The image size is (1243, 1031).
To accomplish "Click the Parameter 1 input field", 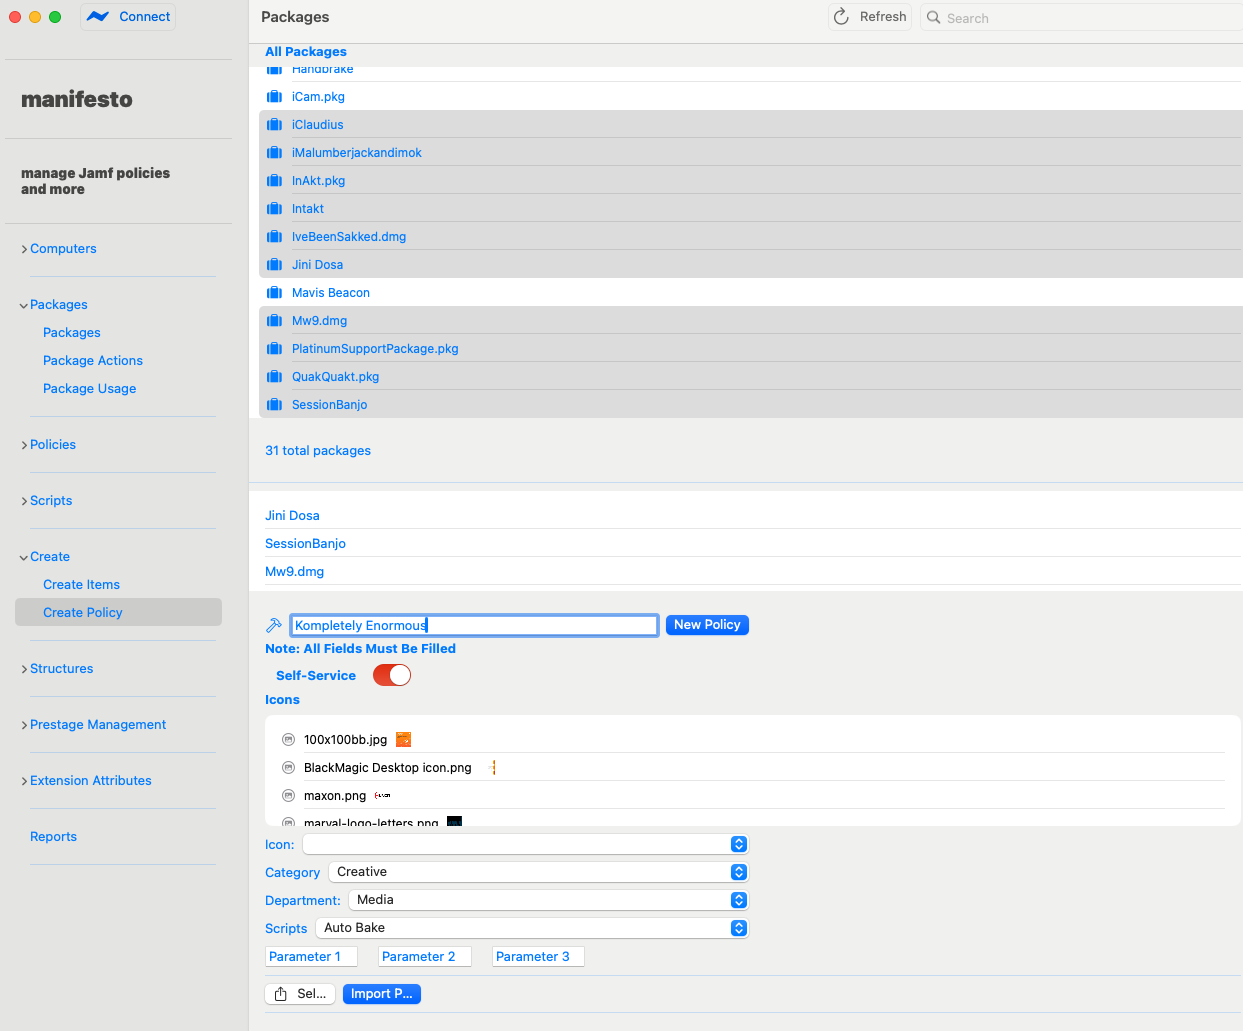I will pos(311,957).
